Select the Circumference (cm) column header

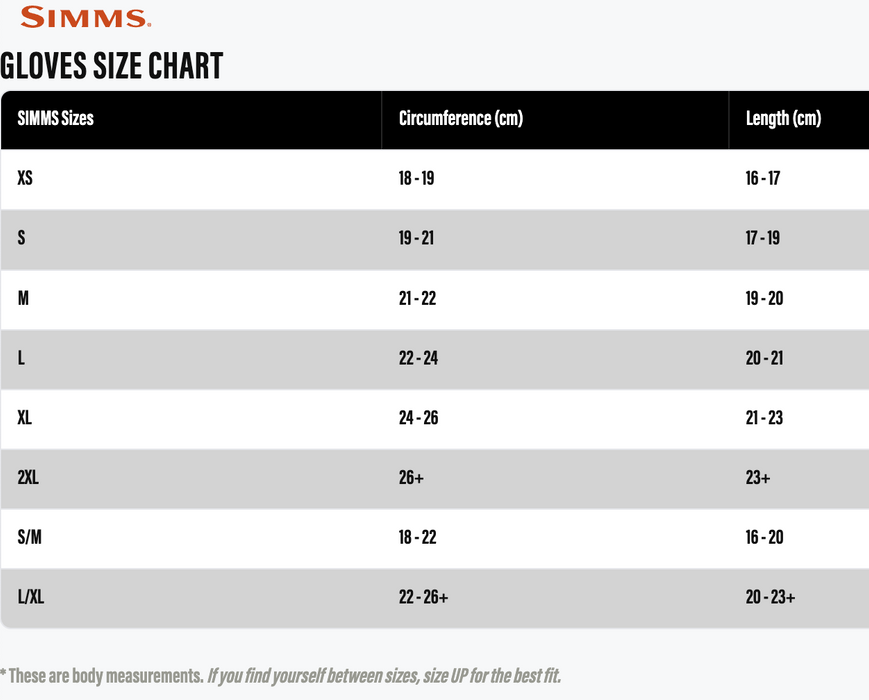pos(461,118)
